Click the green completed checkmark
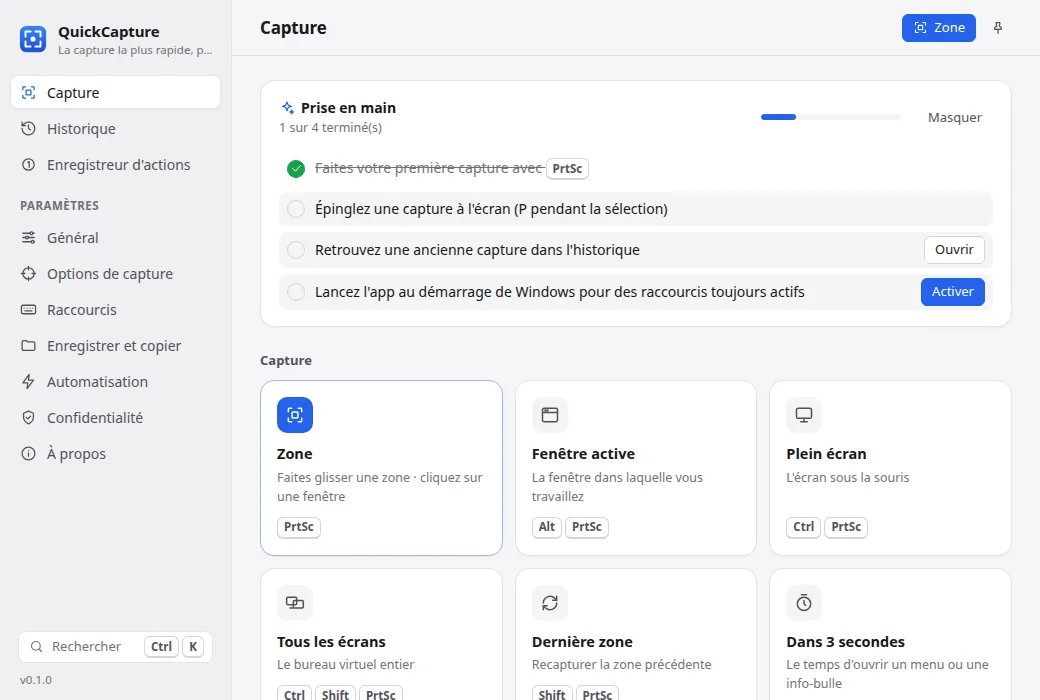1040x700 pixels. click(x=296, y=169)
